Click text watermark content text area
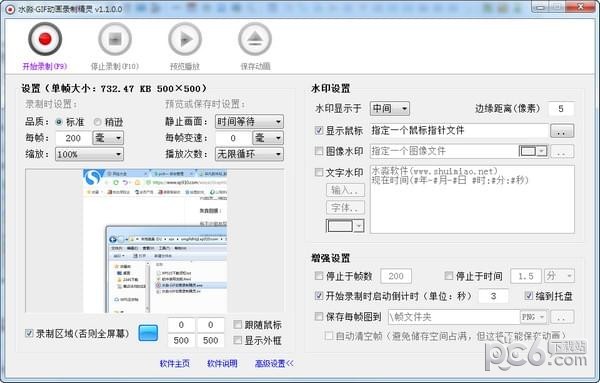 (x=472, y=199)
